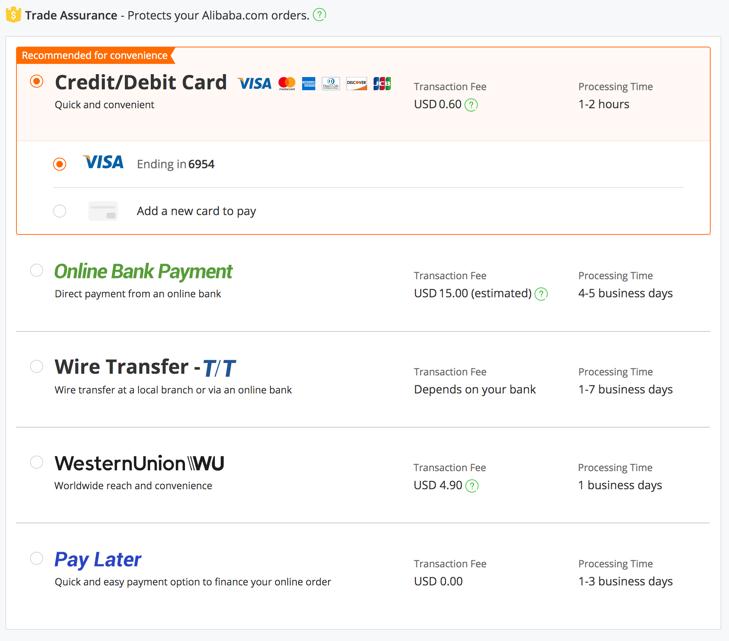Viewport: 729px width, 641px height.
Task: Click the Visa logo beside Credit/Debit Card
Action: [255, 83]
